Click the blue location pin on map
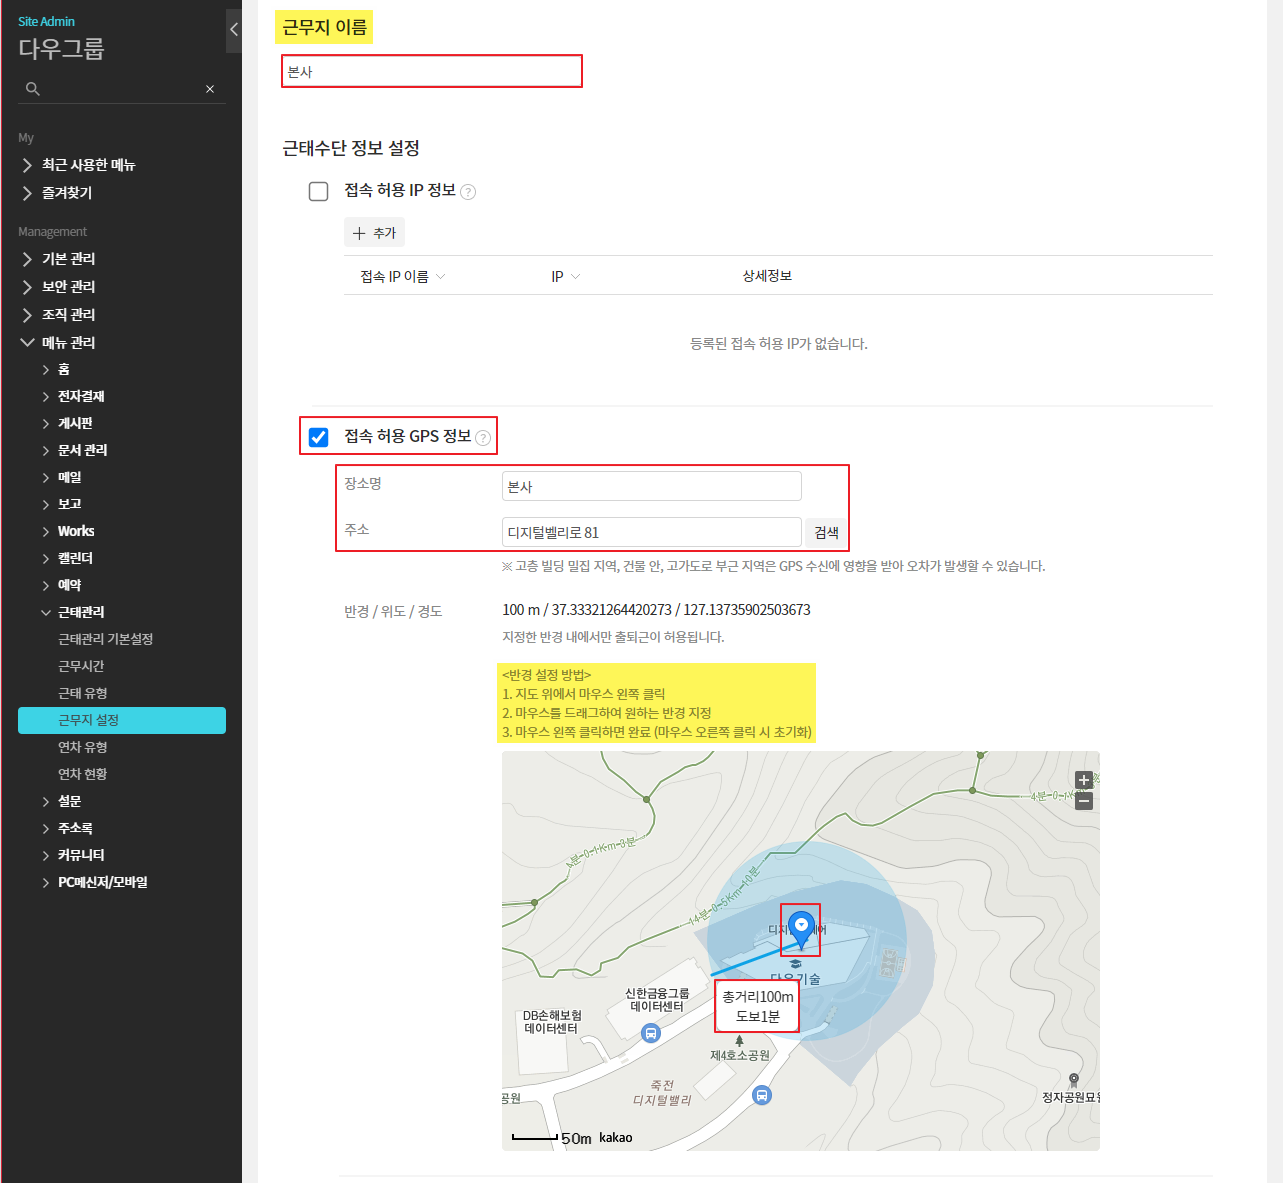 coord(800,928)
